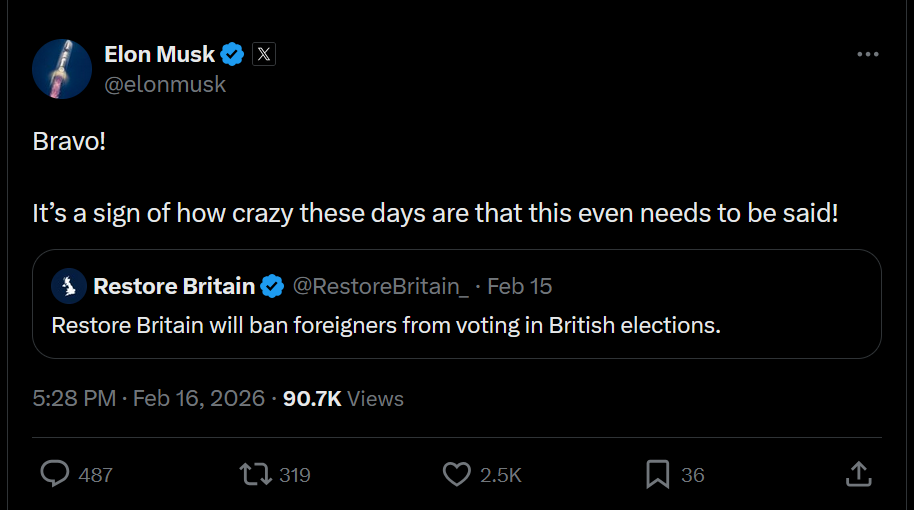The height and width of the screenshot is (510, 914).
Task: Like the tweet with the heart icon
Action: tap(456, 474)
